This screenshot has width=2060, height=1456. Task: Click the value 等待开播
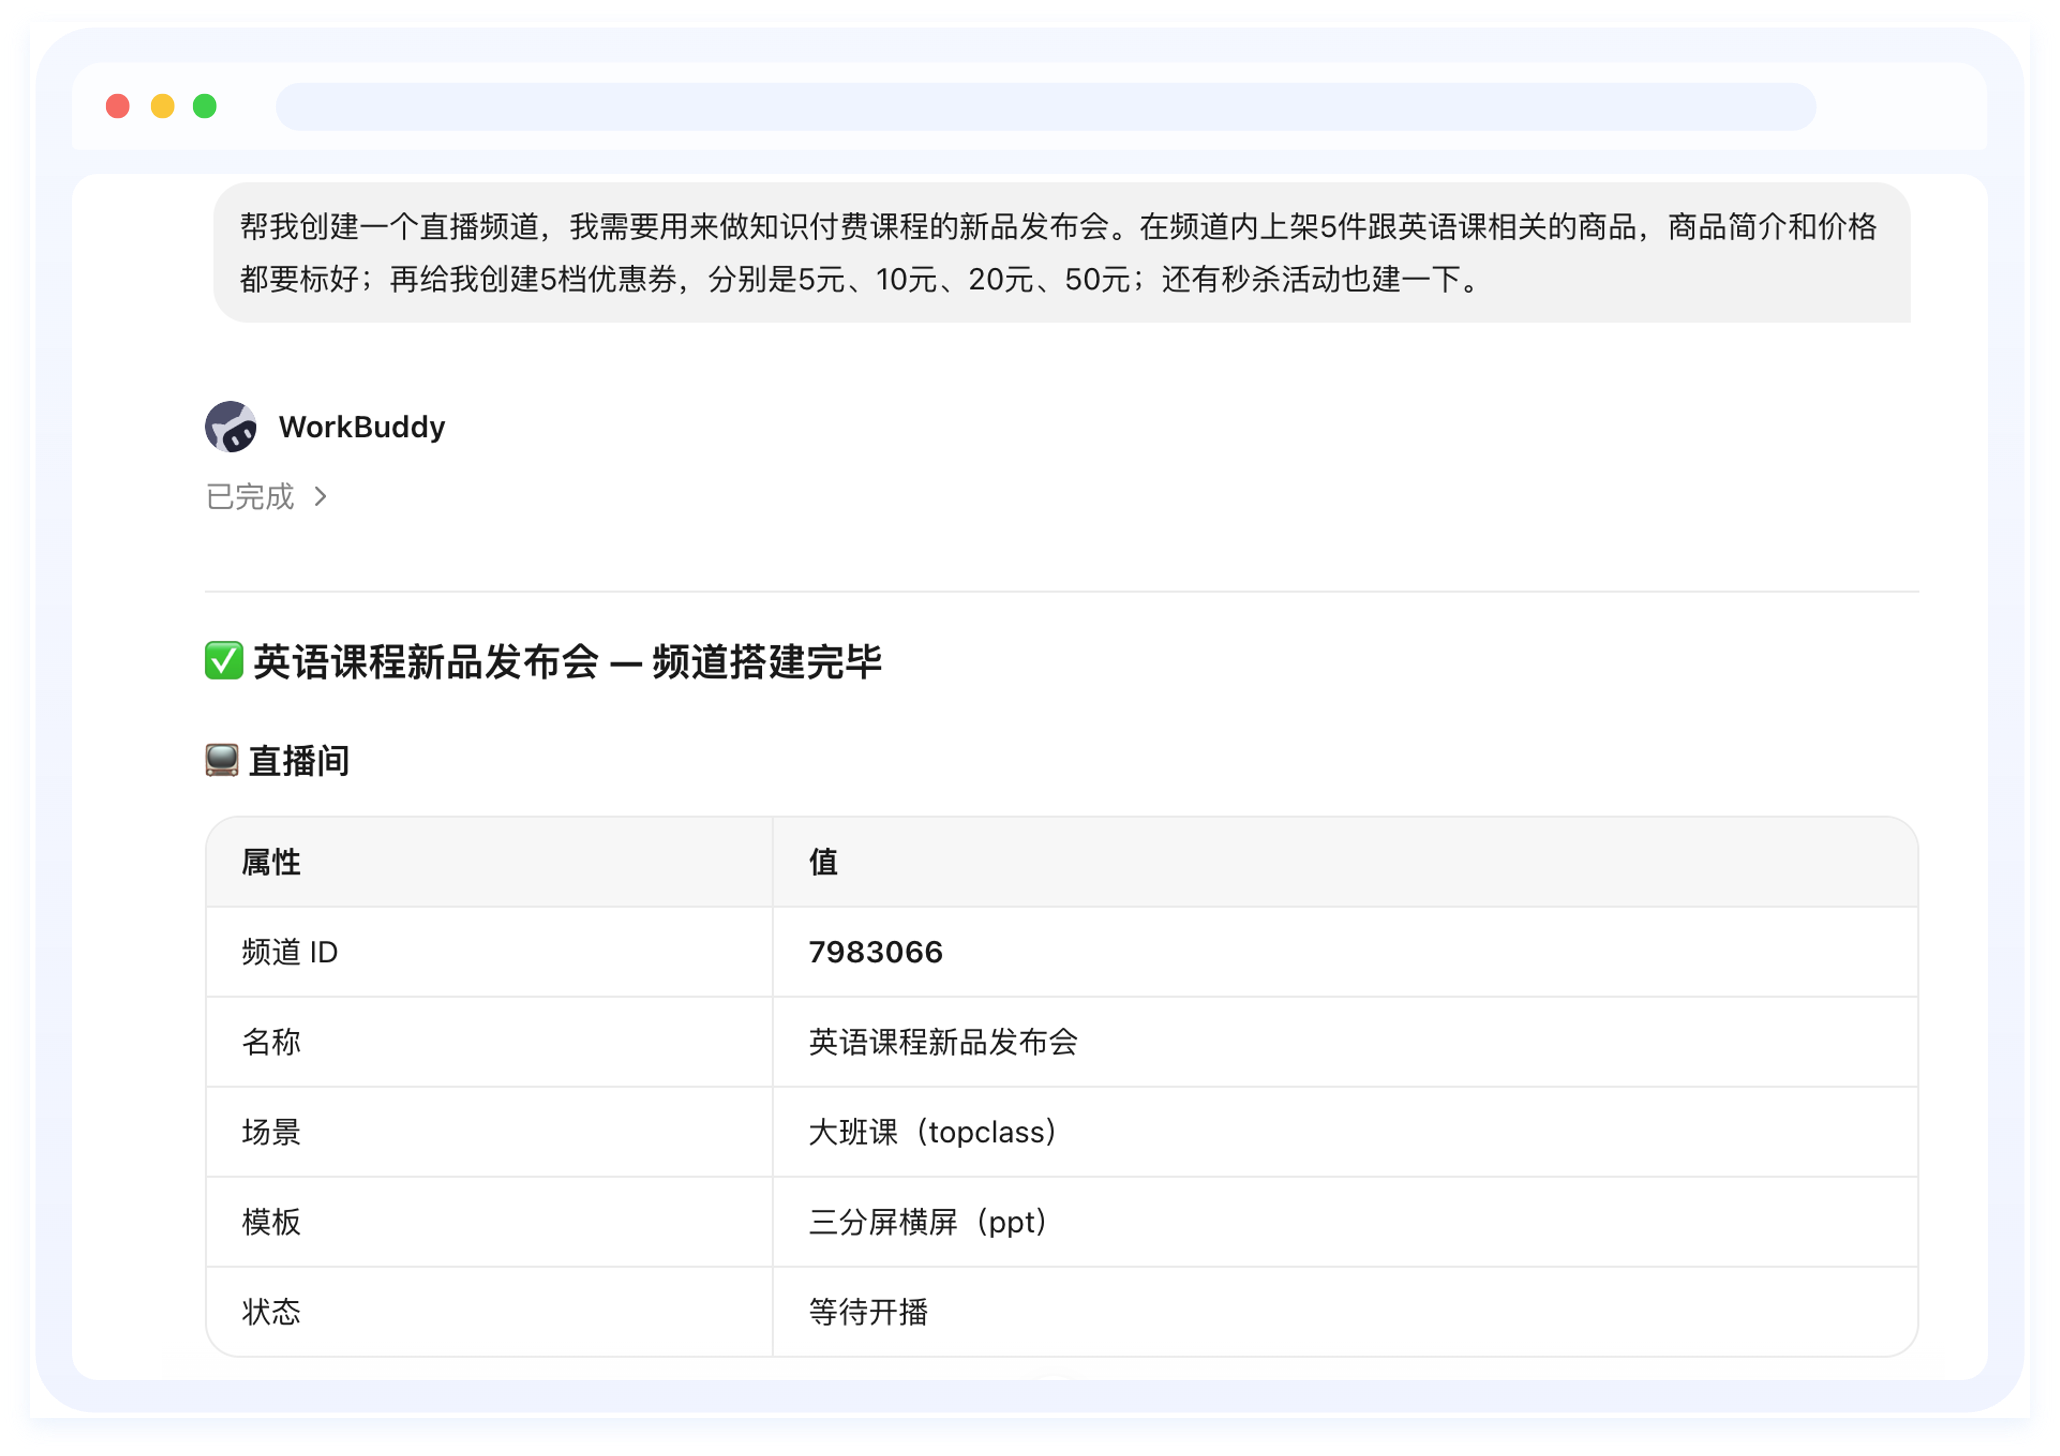(x=868, y=1312)
